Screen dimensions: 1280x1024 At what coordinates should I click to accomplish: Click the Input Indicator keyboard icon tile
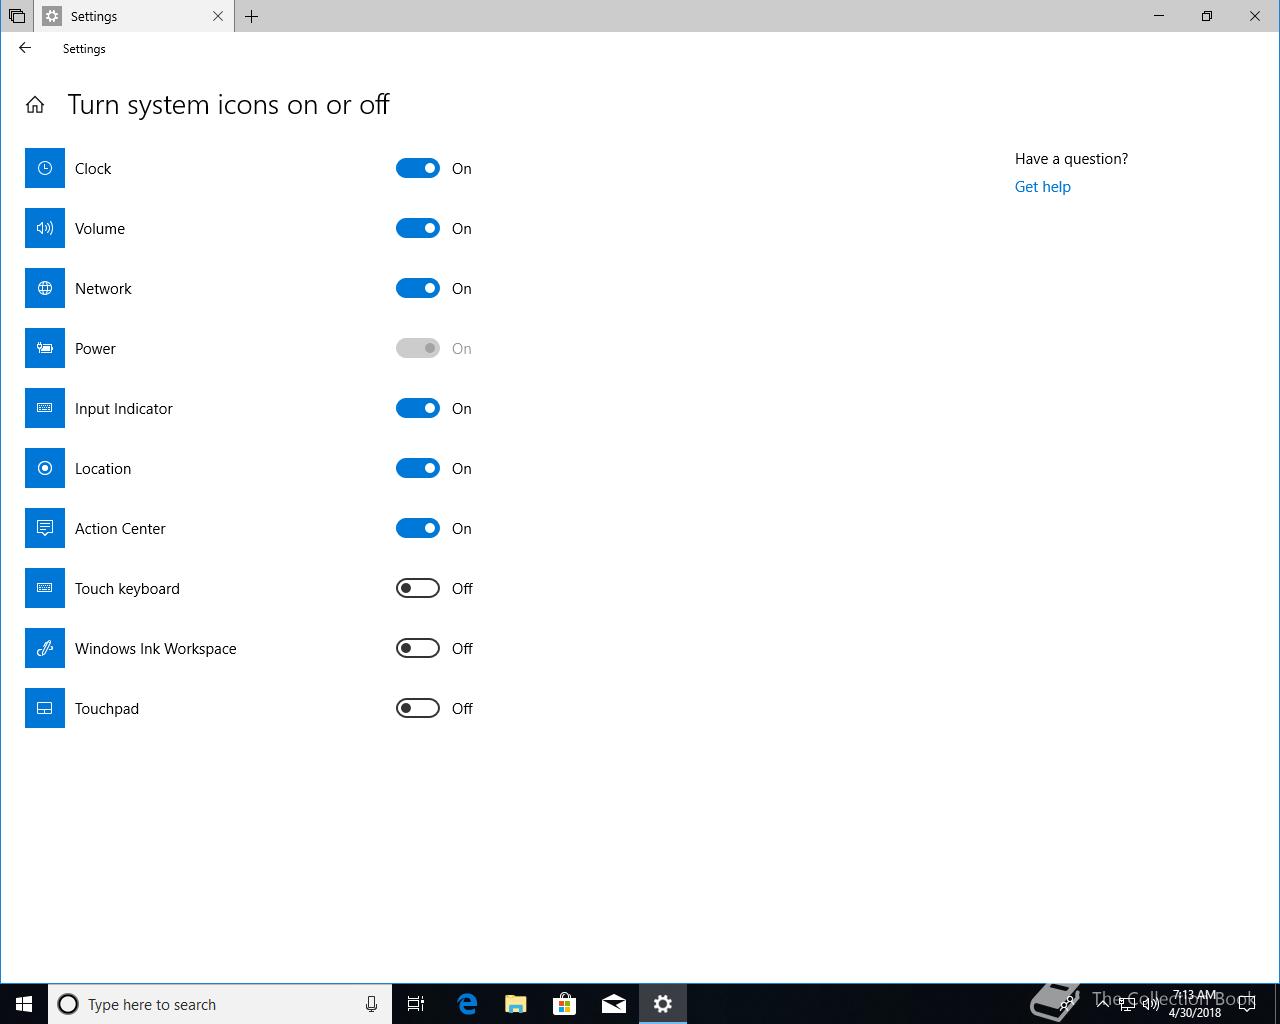45,408
